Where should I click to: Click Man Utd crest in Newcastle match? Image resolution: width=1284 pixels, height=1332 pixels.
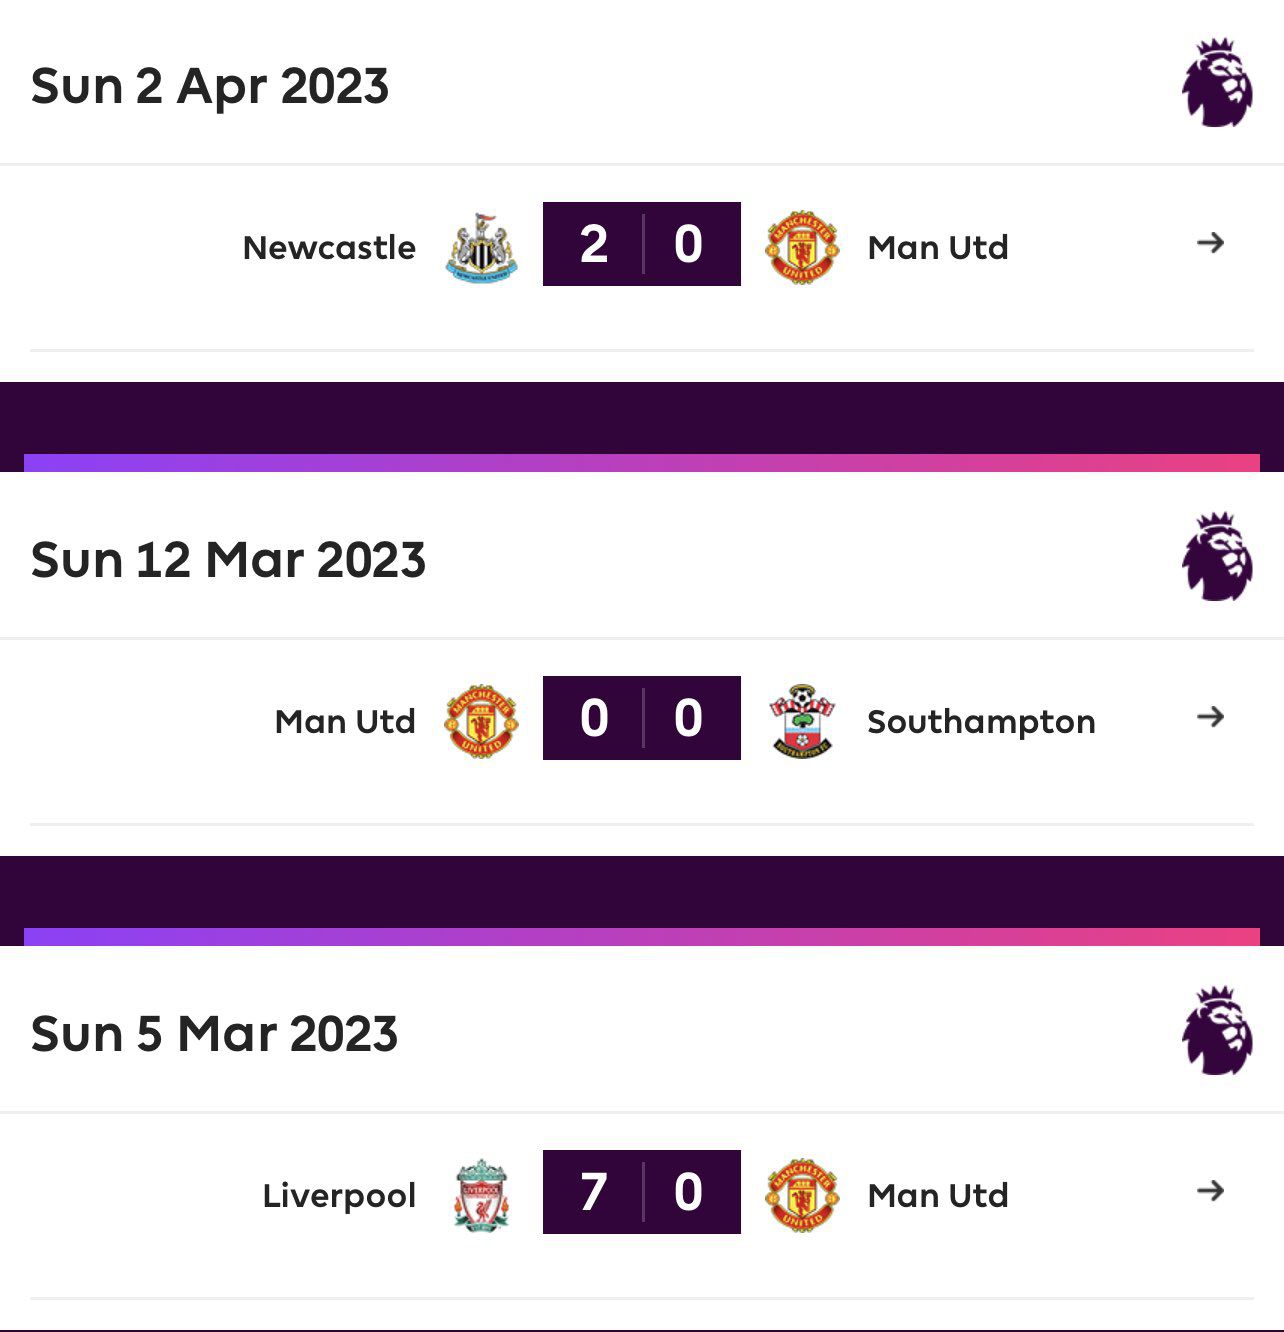tap(801, 246)
